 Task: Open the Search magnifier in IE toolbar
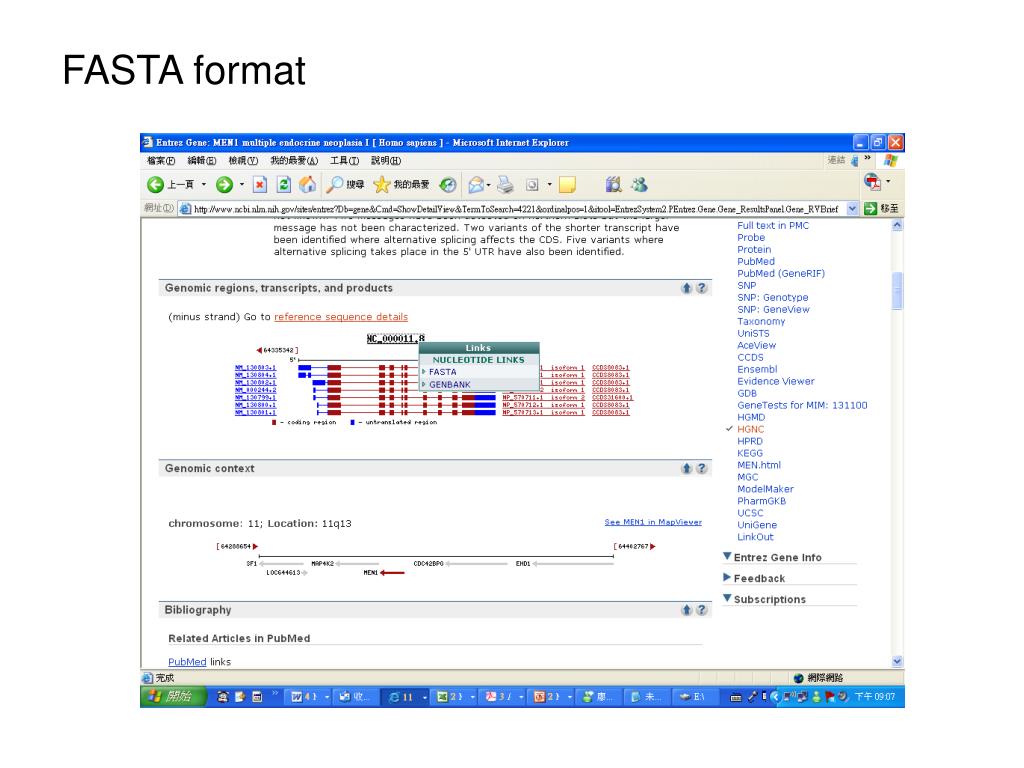coord(334,185)
